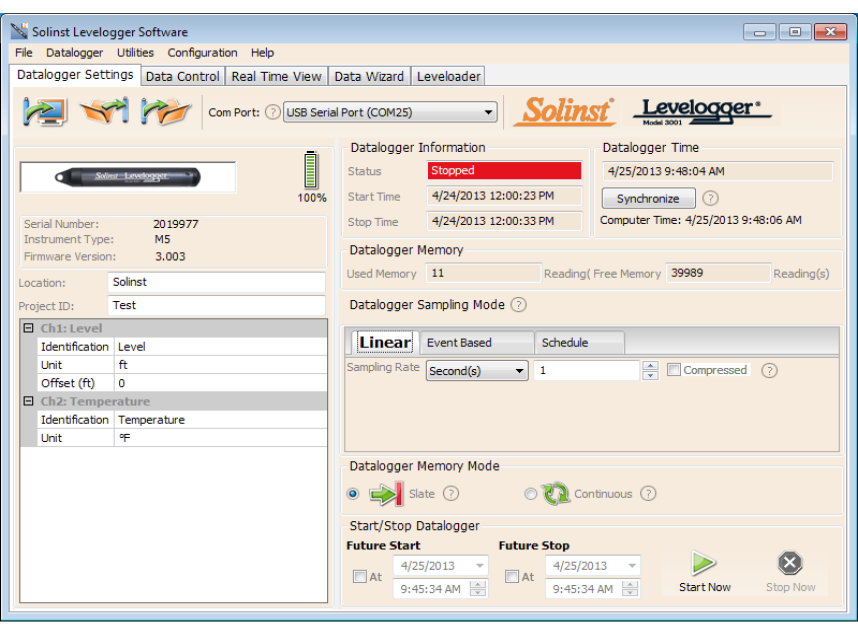Switch to the Real Time View tab
Image resolution: width=858 pixels, height=634 pixels.
[276, 76]
